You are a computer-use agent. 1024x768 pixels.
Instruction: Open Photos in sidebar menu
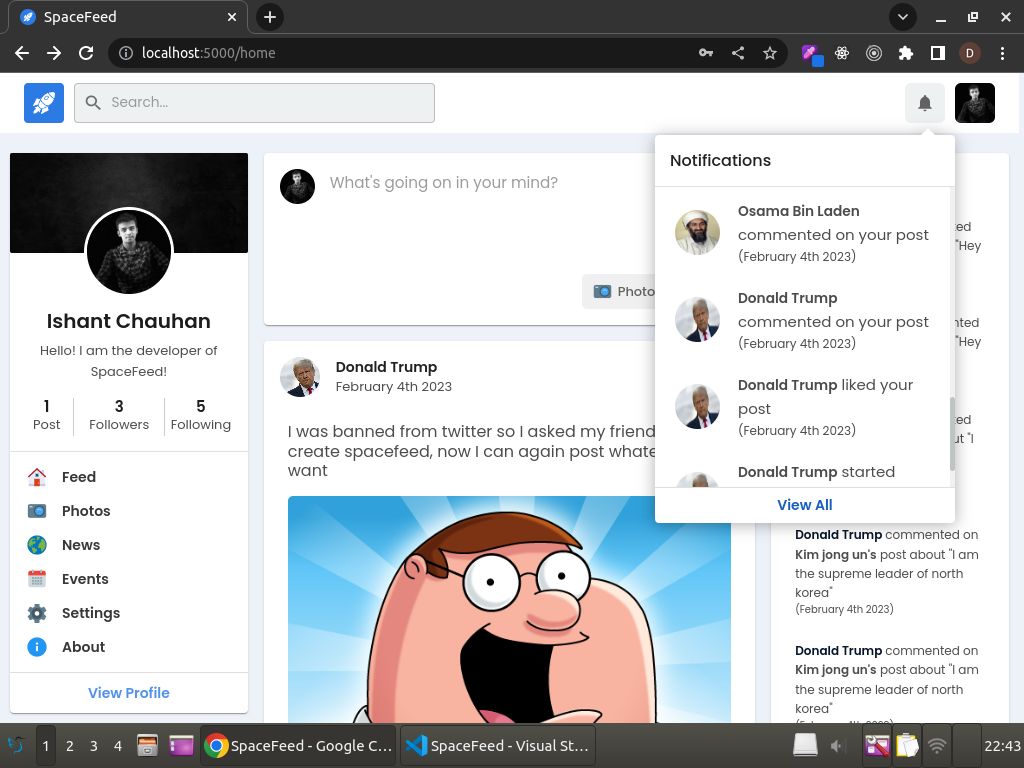pos(86,511)
